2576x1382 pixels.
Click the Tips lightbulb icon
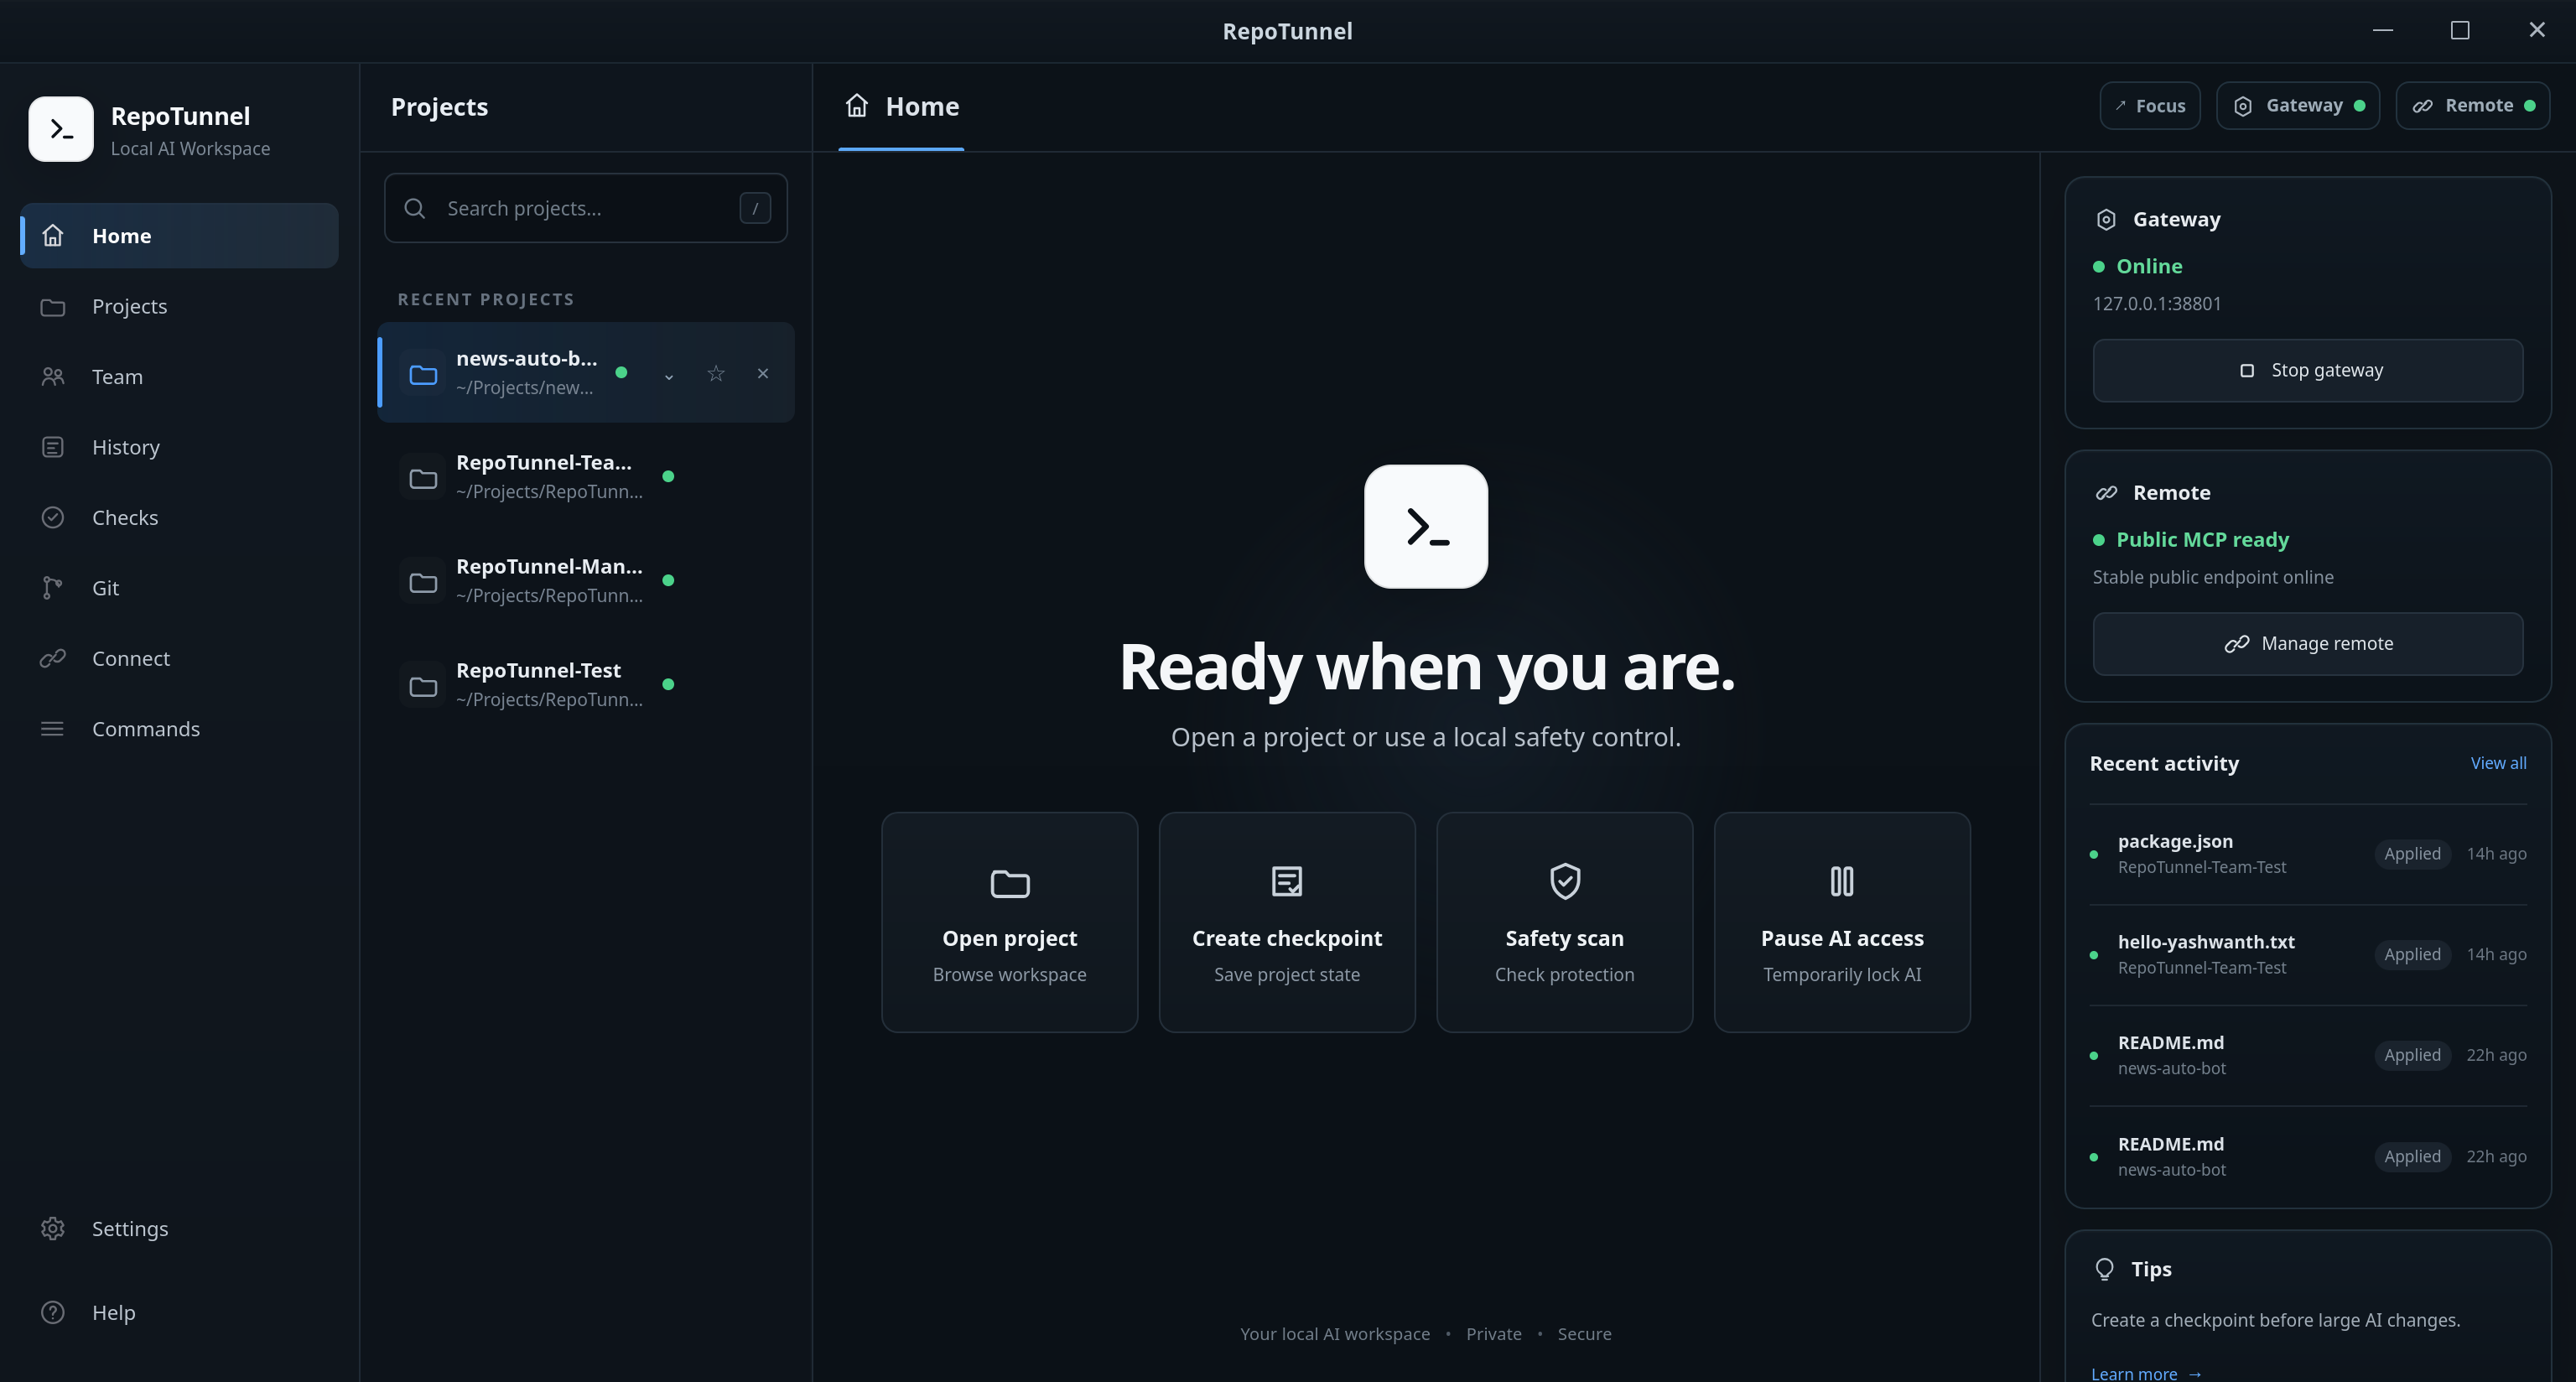point(2104,1269)
